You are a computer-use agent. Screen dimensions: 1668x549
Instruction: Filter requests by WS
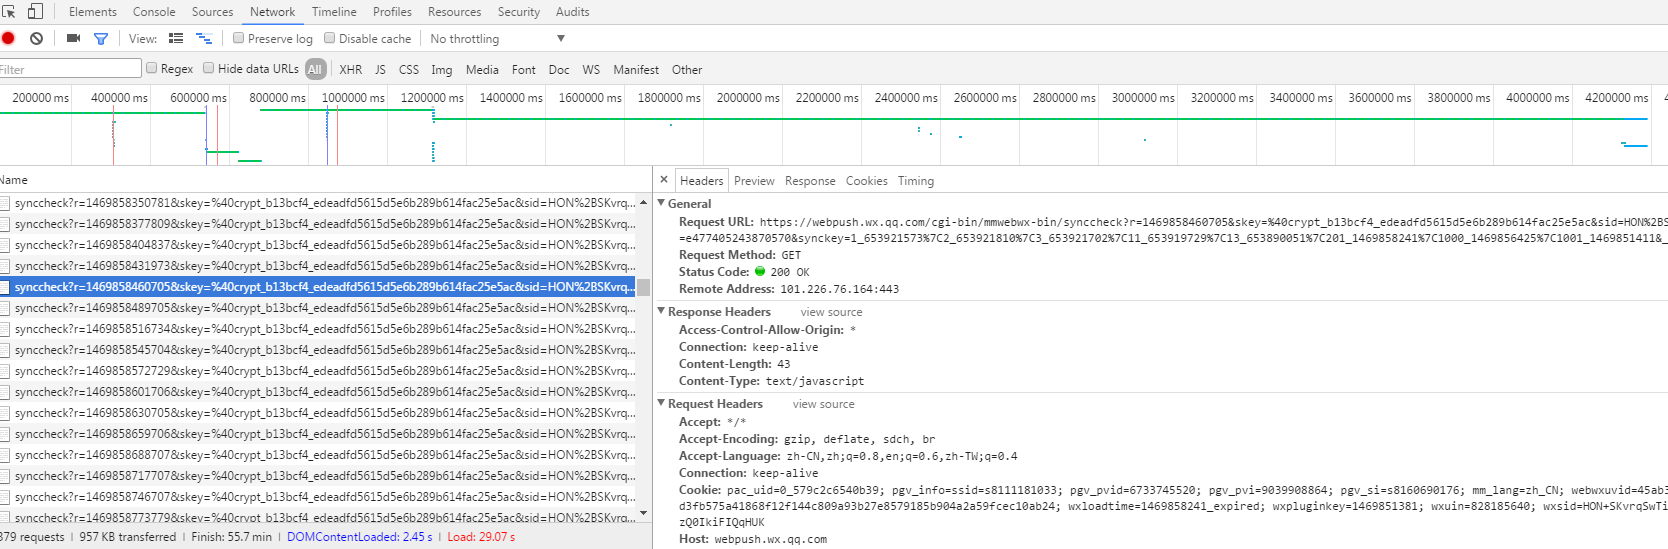591,69
